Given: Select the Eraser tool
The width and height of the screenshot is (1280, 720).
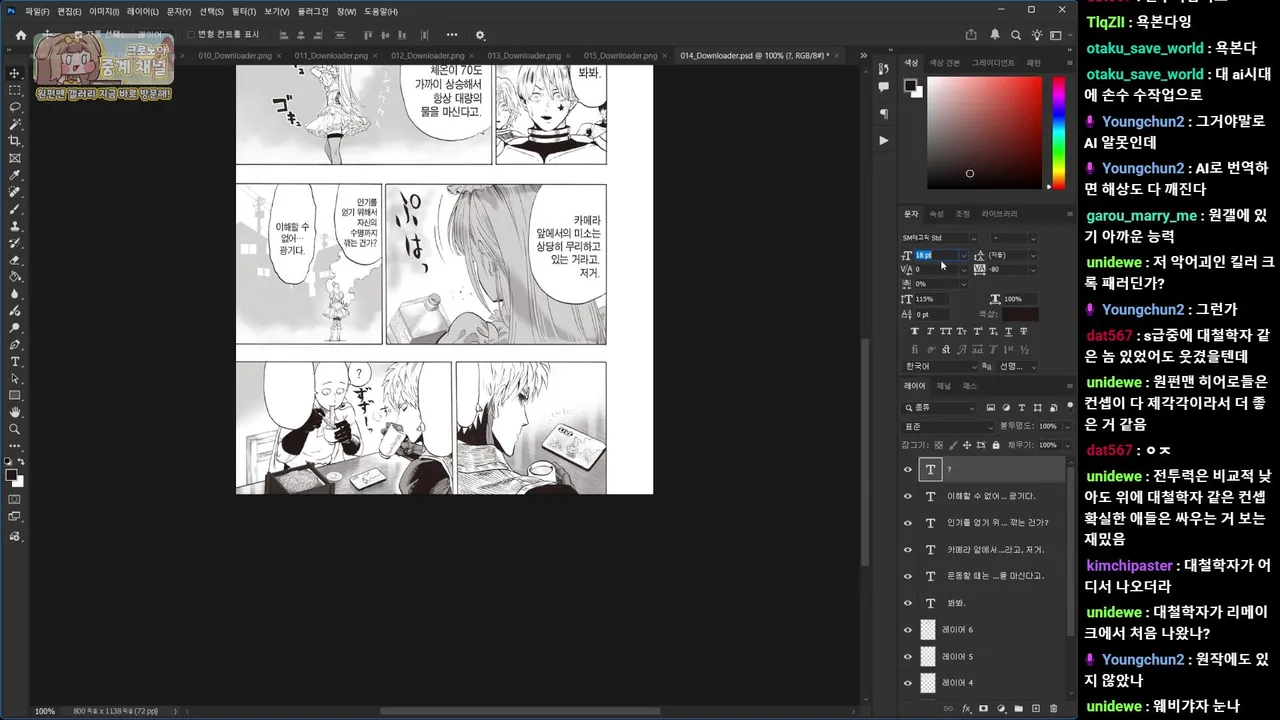Looking at the screenshot, I should (15, 260).
